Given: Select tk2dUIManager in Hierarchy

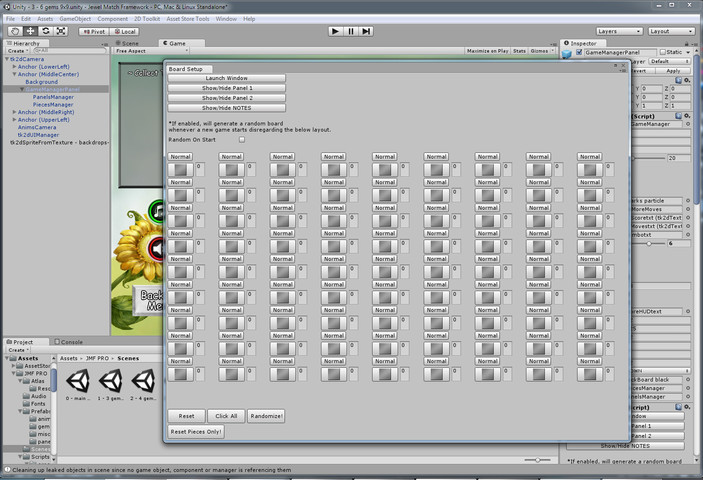Looking at the screenshot, I should [x=38, y=135].
